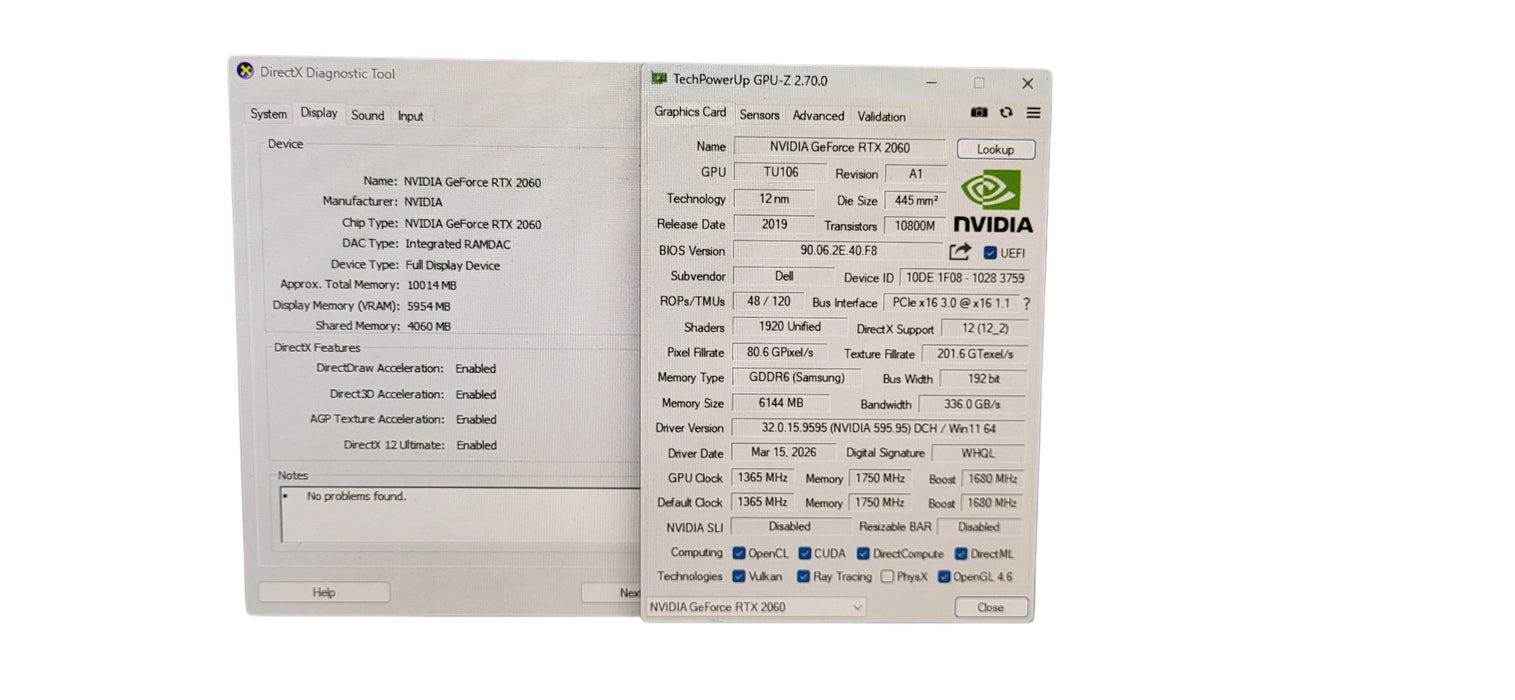Toggle the DirectML checkbox
Viewport: 1515px width, 700px height.
click(961, 553)
